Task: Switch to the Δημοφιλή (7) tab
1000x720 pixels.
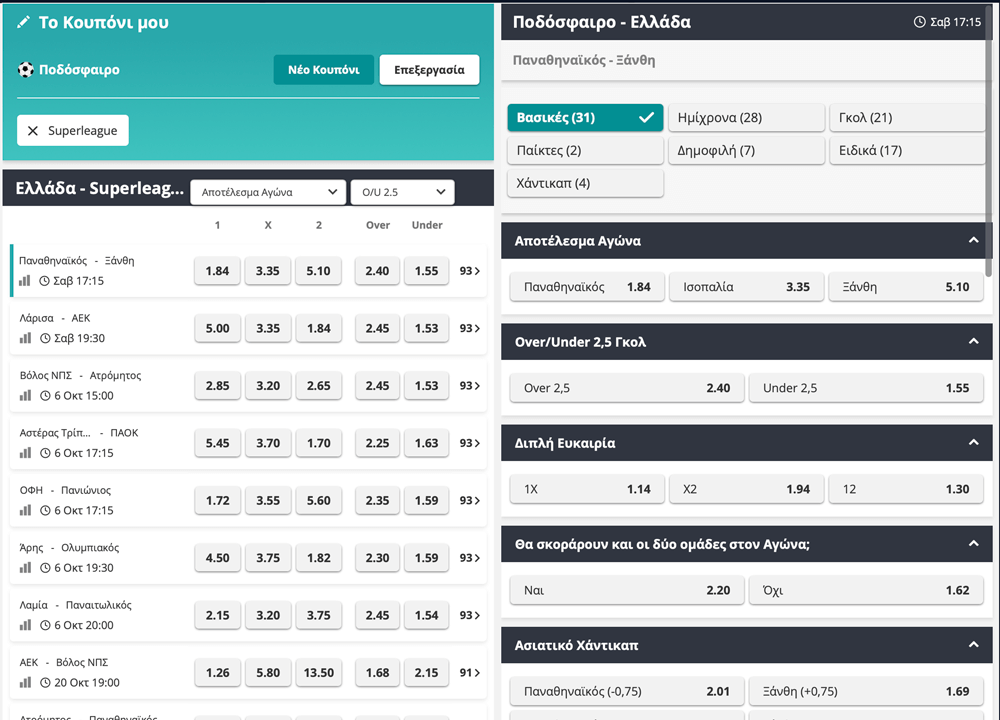Action: (x=746, y=151)
